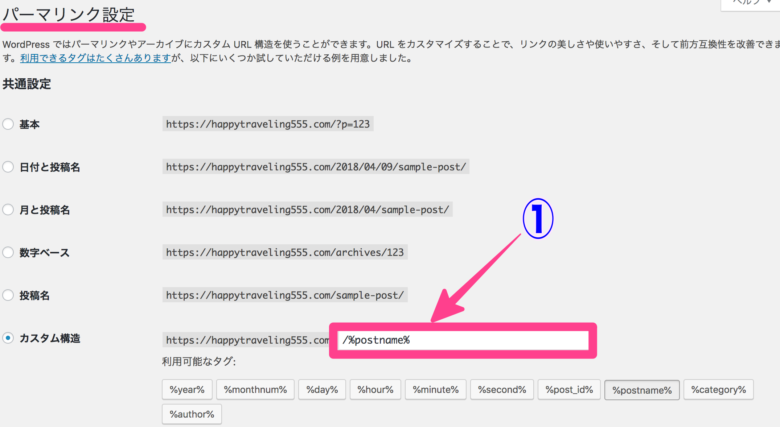Select the 基本 radio button

tap(8, 124)
